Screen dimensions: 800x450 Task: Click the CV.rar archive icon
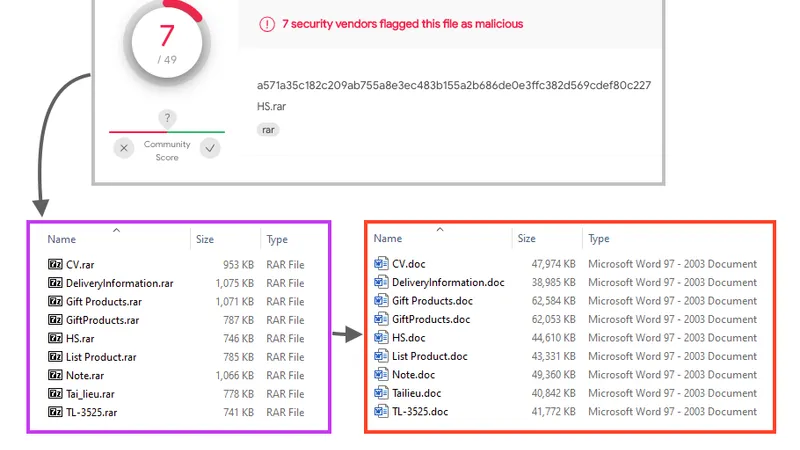55,264
